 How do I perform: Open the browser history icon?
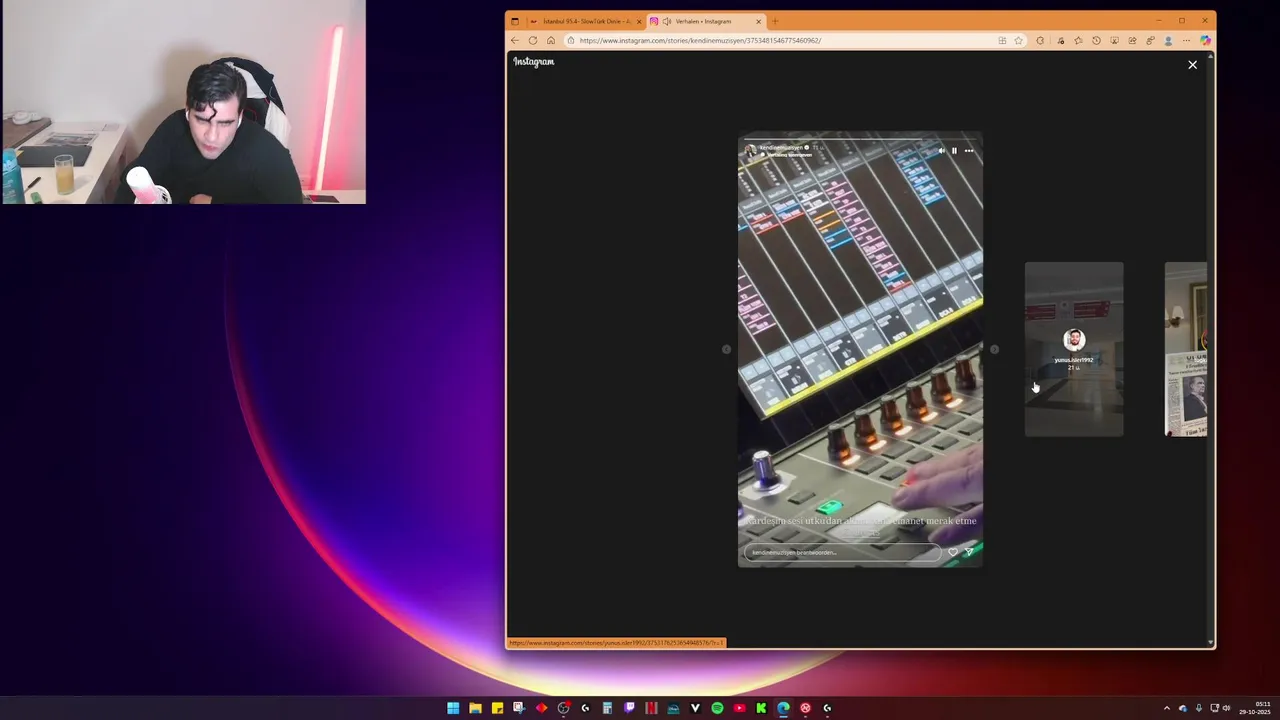tap(1096, 41)
